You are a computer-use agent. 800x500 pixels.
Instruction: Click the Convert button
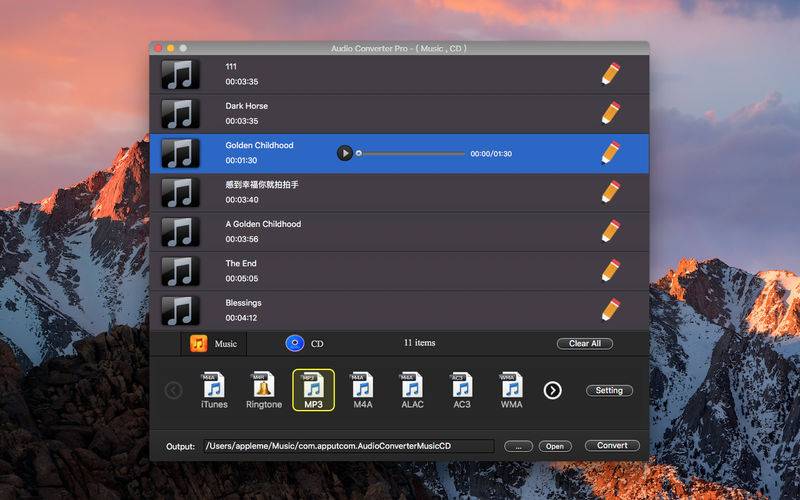coord(612,445)
